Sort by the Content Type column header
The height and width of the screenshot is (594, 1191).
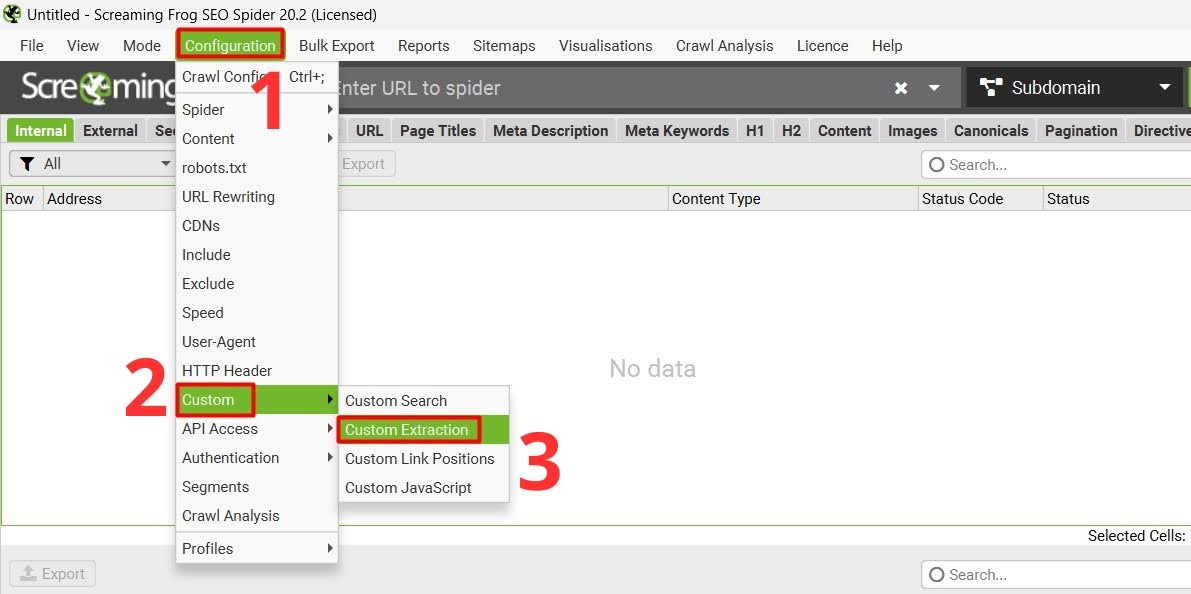[x=793, y=199]
